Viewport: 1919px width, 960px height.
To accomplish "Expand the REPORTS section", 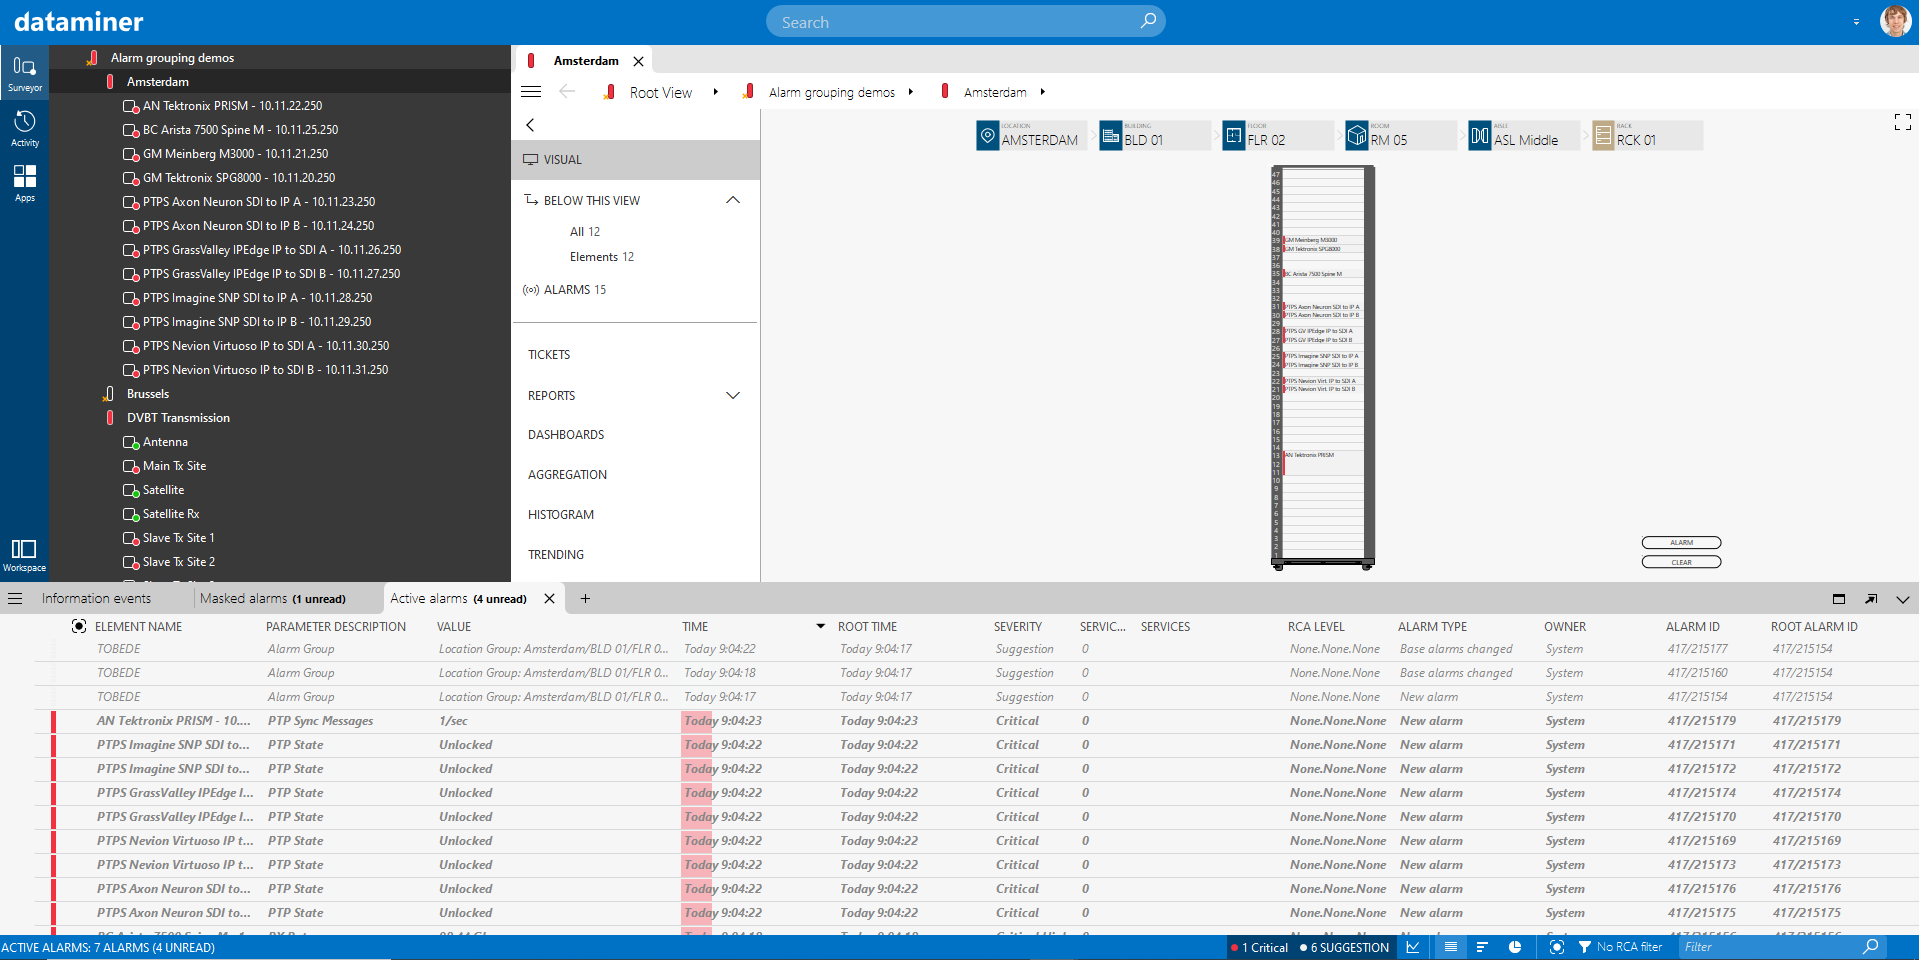I will (733, 395).
